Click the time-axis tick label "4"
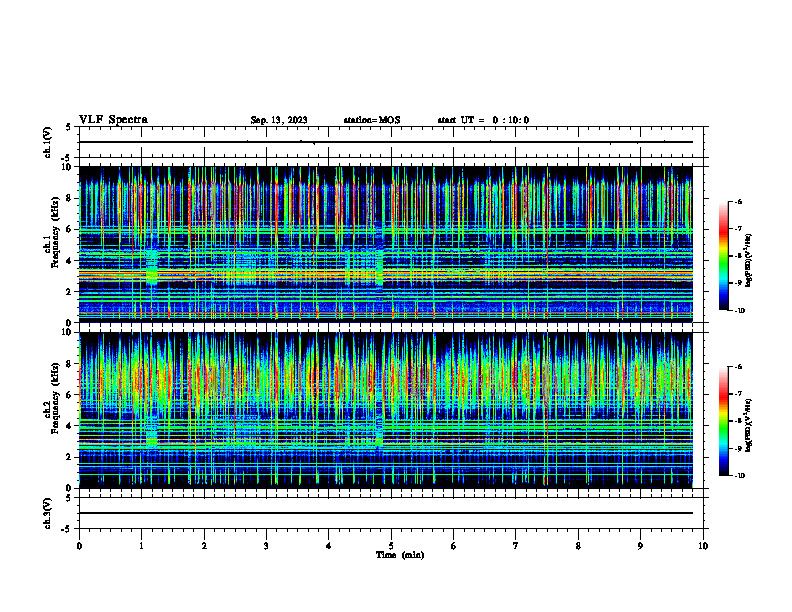 click(329, 546)
